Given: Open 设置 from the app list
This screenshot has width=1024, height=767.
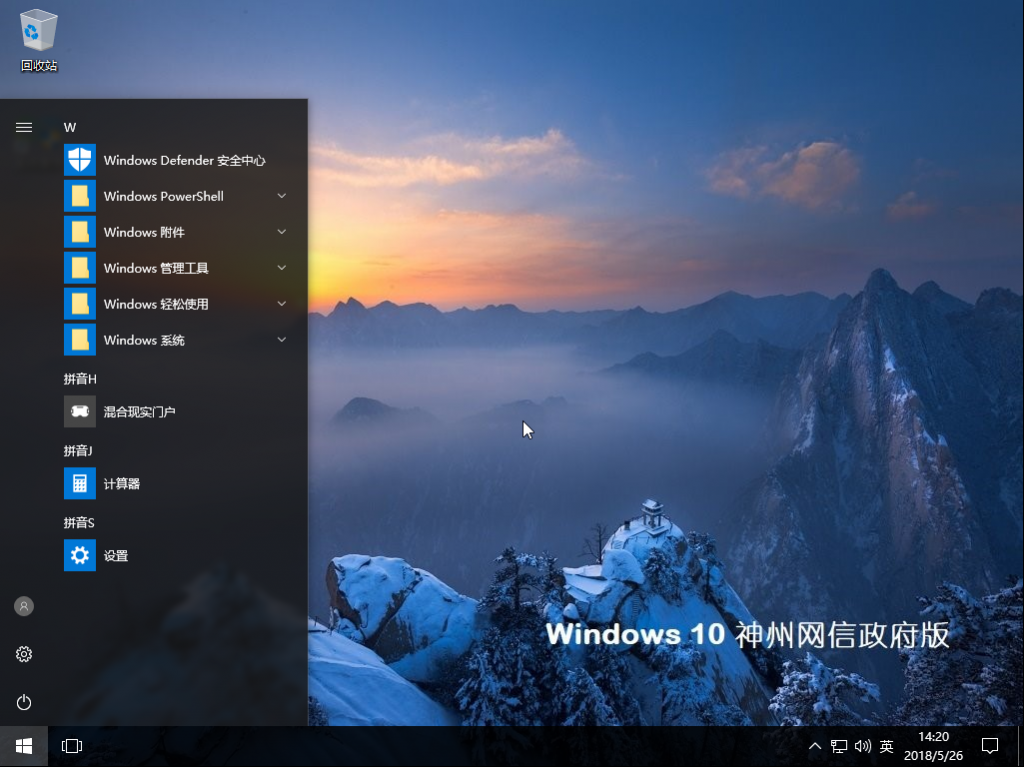Looking at the screenshot, I should 117,555.
